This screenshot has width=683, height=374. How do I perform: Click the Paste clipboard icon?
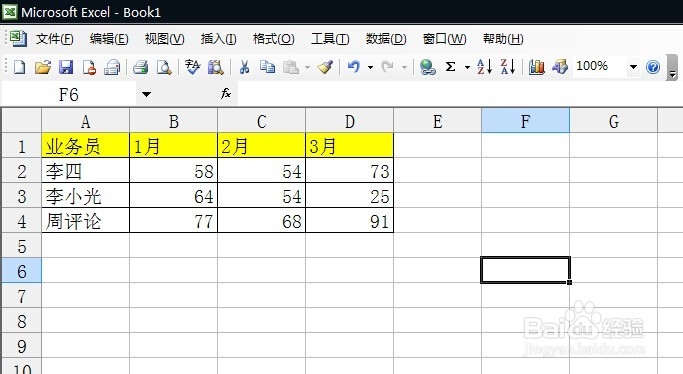coord(291,67)
